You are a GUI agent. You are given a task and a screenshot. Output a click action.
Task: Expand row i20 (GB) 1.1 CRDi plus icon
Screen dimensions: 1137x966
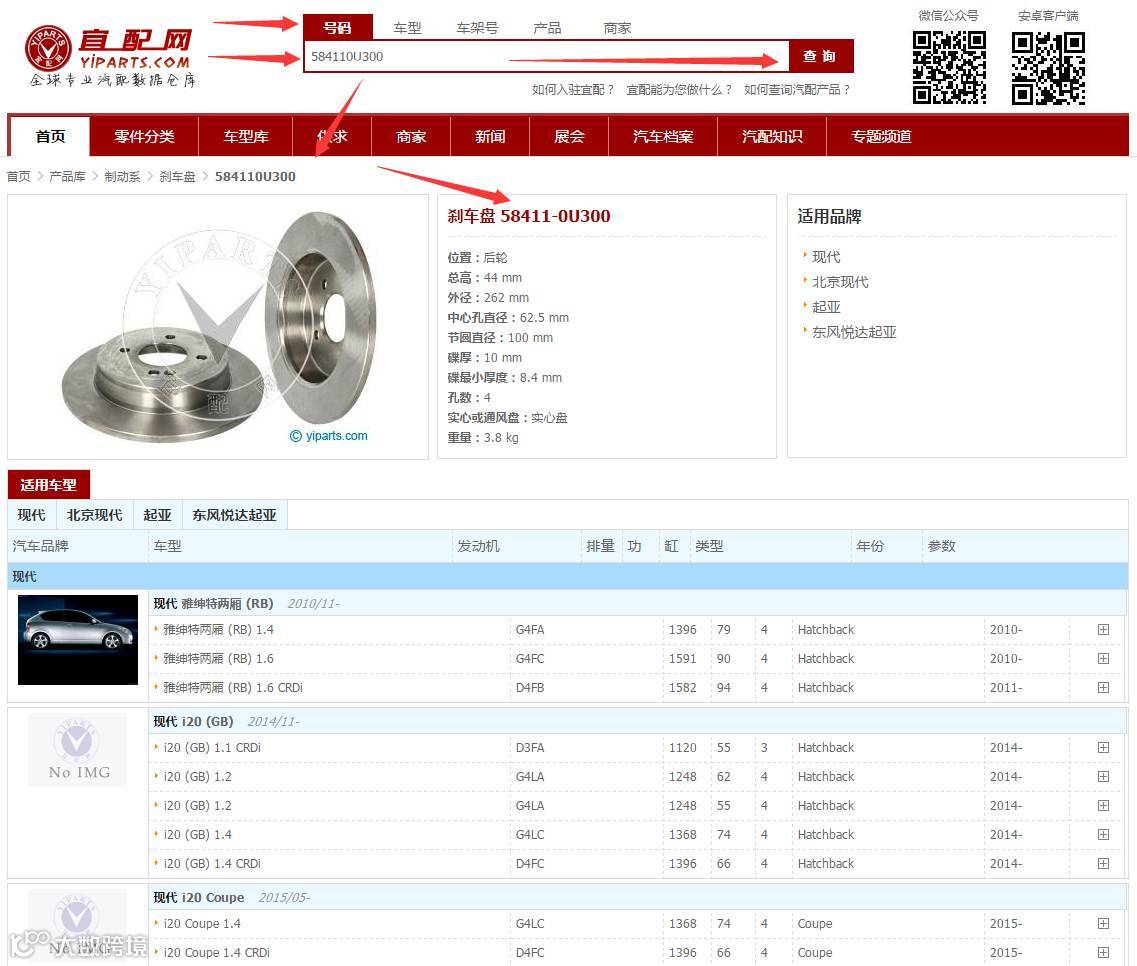pyautogui.click(x=1103, y=748)
